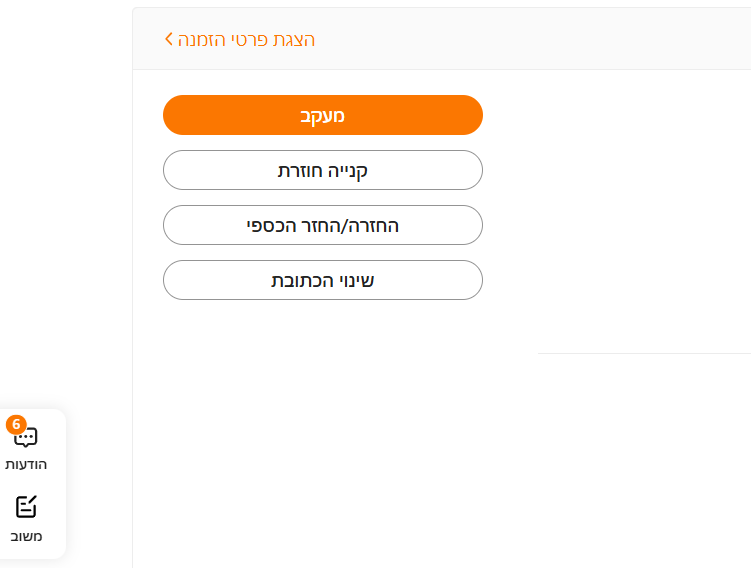Select the החזרה/החזר הכספי button

pyautogui.click(x=322, y=225)
